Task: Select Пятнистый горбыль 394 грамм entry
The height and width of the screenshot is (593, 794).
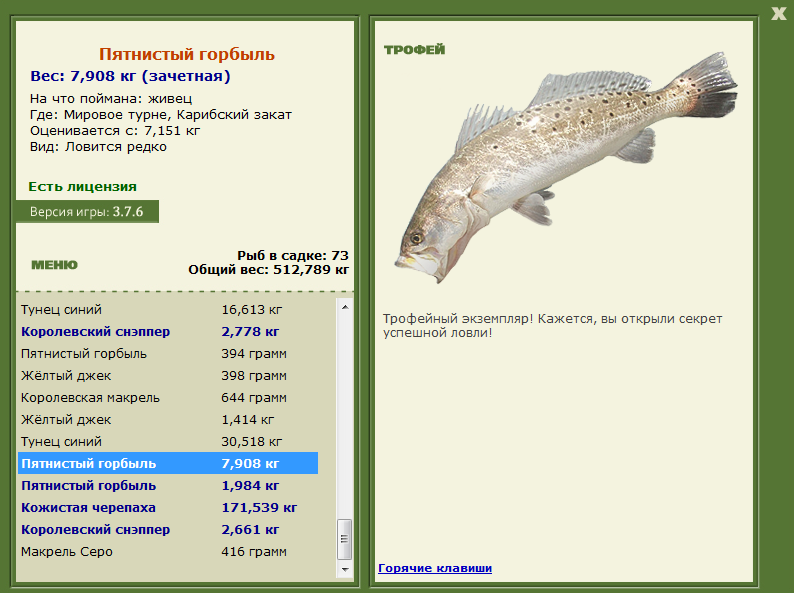Action: point(168,353)
